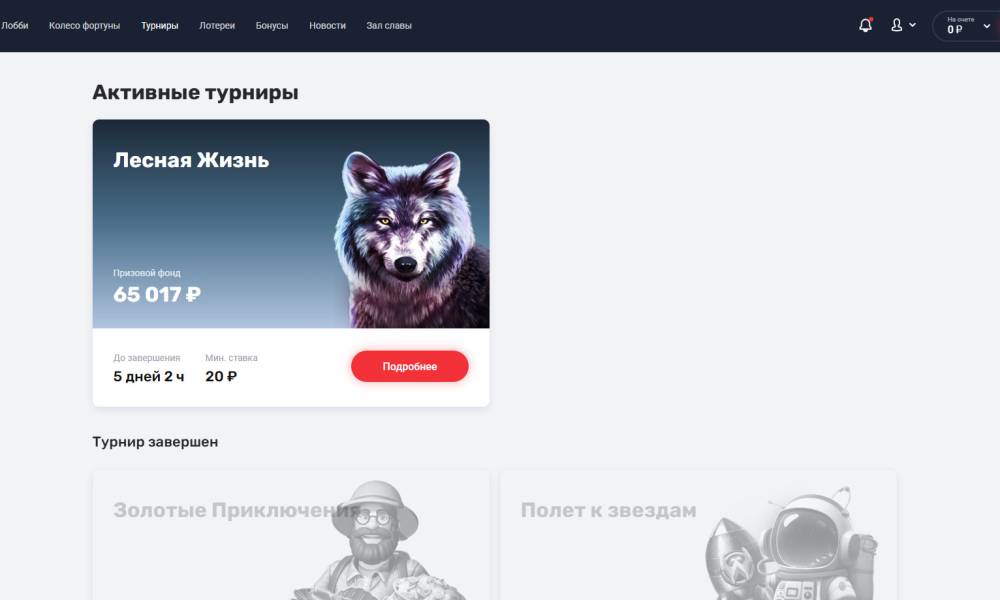Open the notifications bell icon
1000x600 pixels.
click(x=865, y=26)
